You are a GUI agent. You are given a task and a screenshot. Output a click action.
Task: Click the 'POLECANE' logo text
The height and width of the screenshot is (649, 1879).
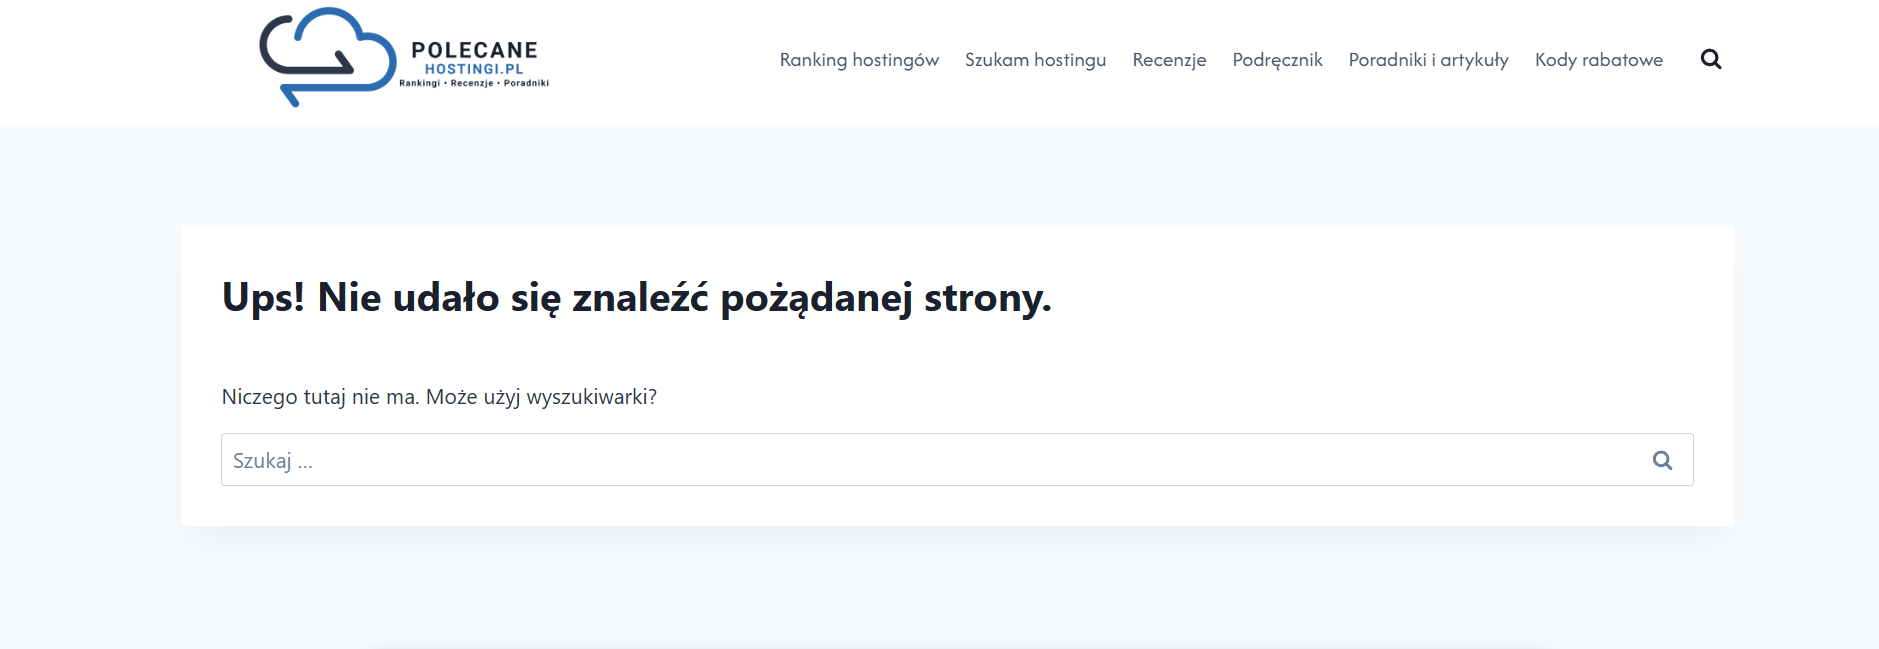tap(476, 48)
